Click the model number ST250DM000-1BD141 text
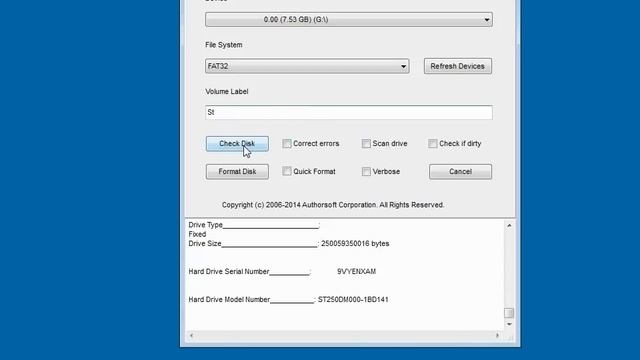Screen dimensions: 640x360 pyautogui.click(x=353, y=300)
